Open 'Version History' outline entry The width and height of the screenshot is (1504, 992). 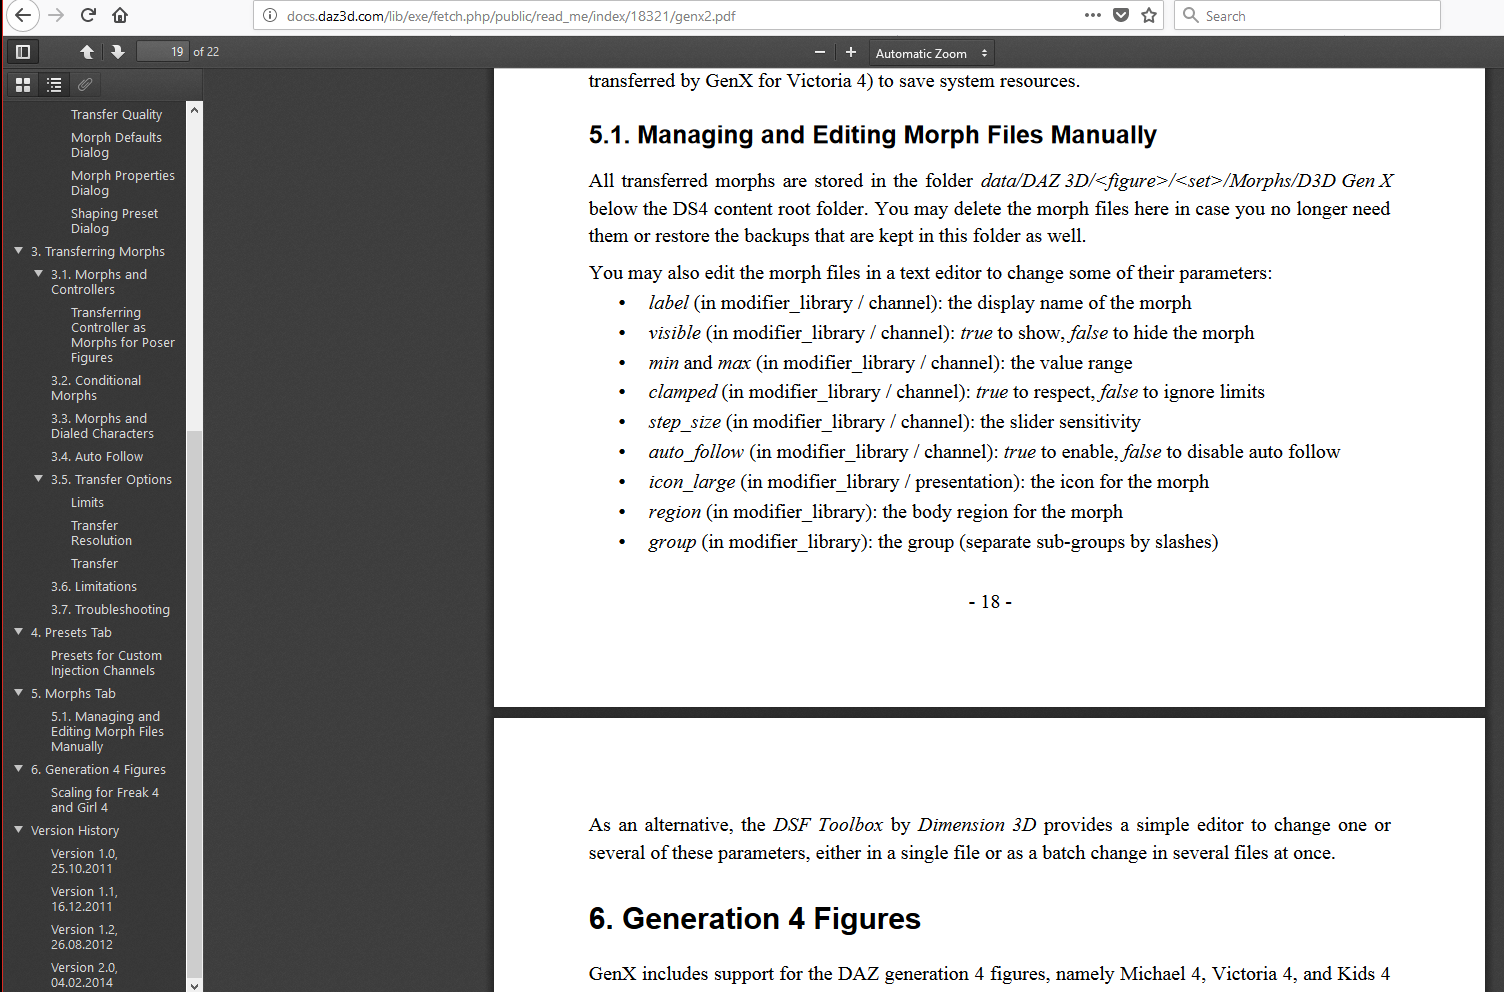coord(75,831)
